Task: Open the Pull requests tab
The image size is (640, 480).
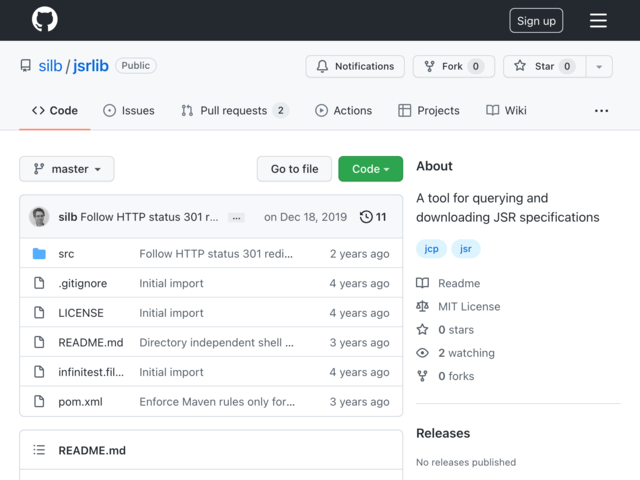Action: (x=235, y=111)
